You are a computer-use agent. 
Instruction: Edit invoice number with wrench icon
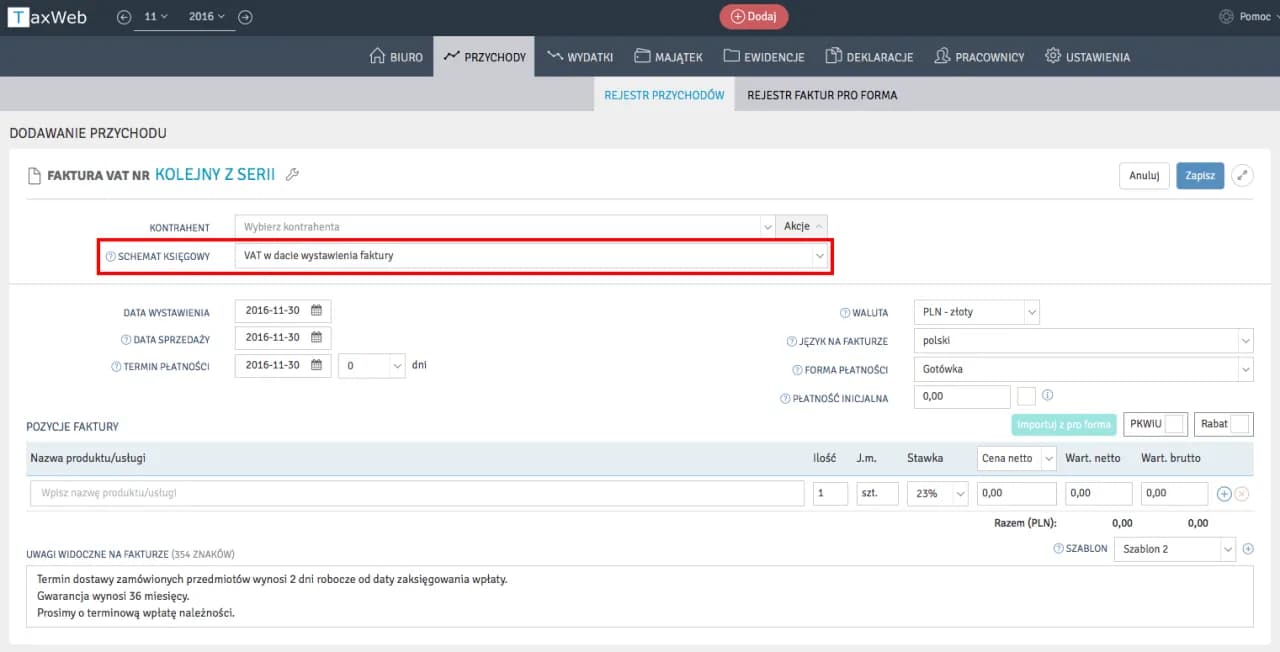292,175
